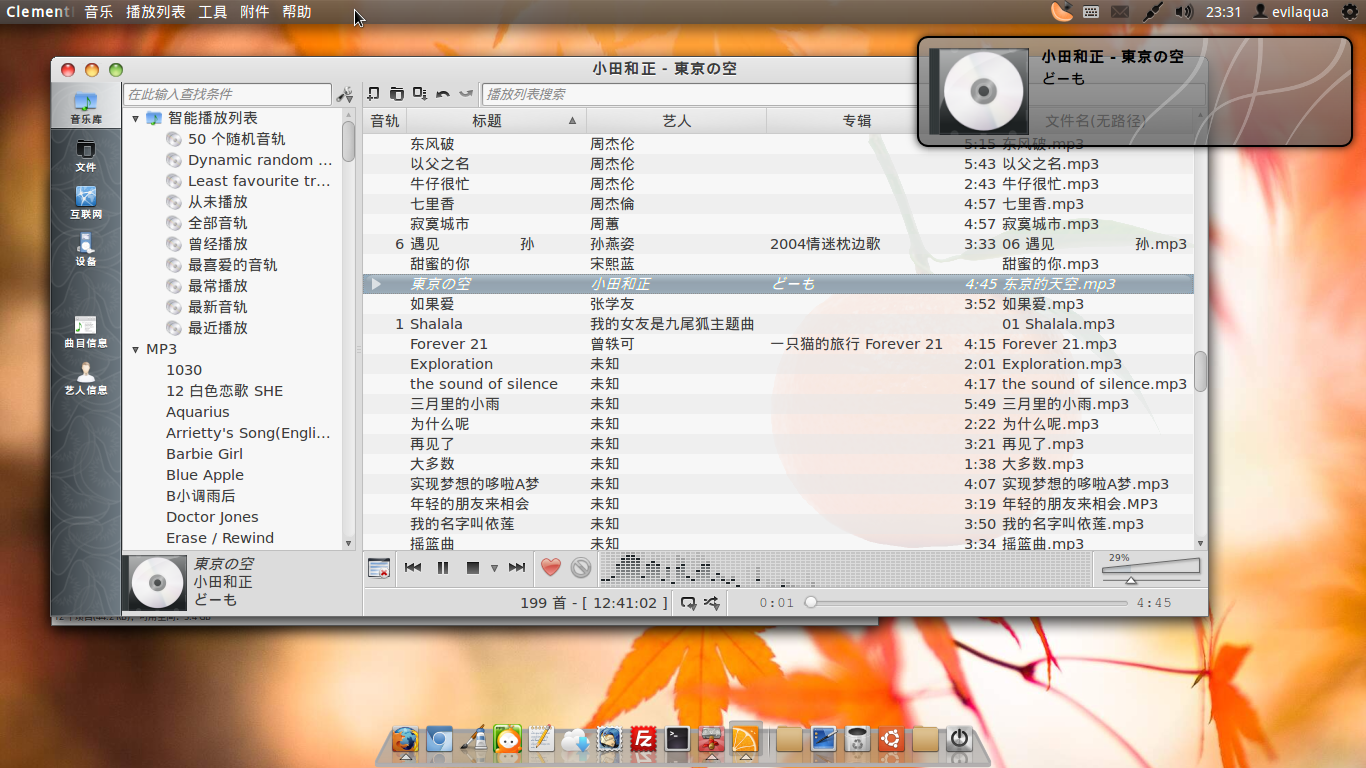Undo the last playlist change
The height and width of the screenshot is (768, 1366).
coord(443,94)
